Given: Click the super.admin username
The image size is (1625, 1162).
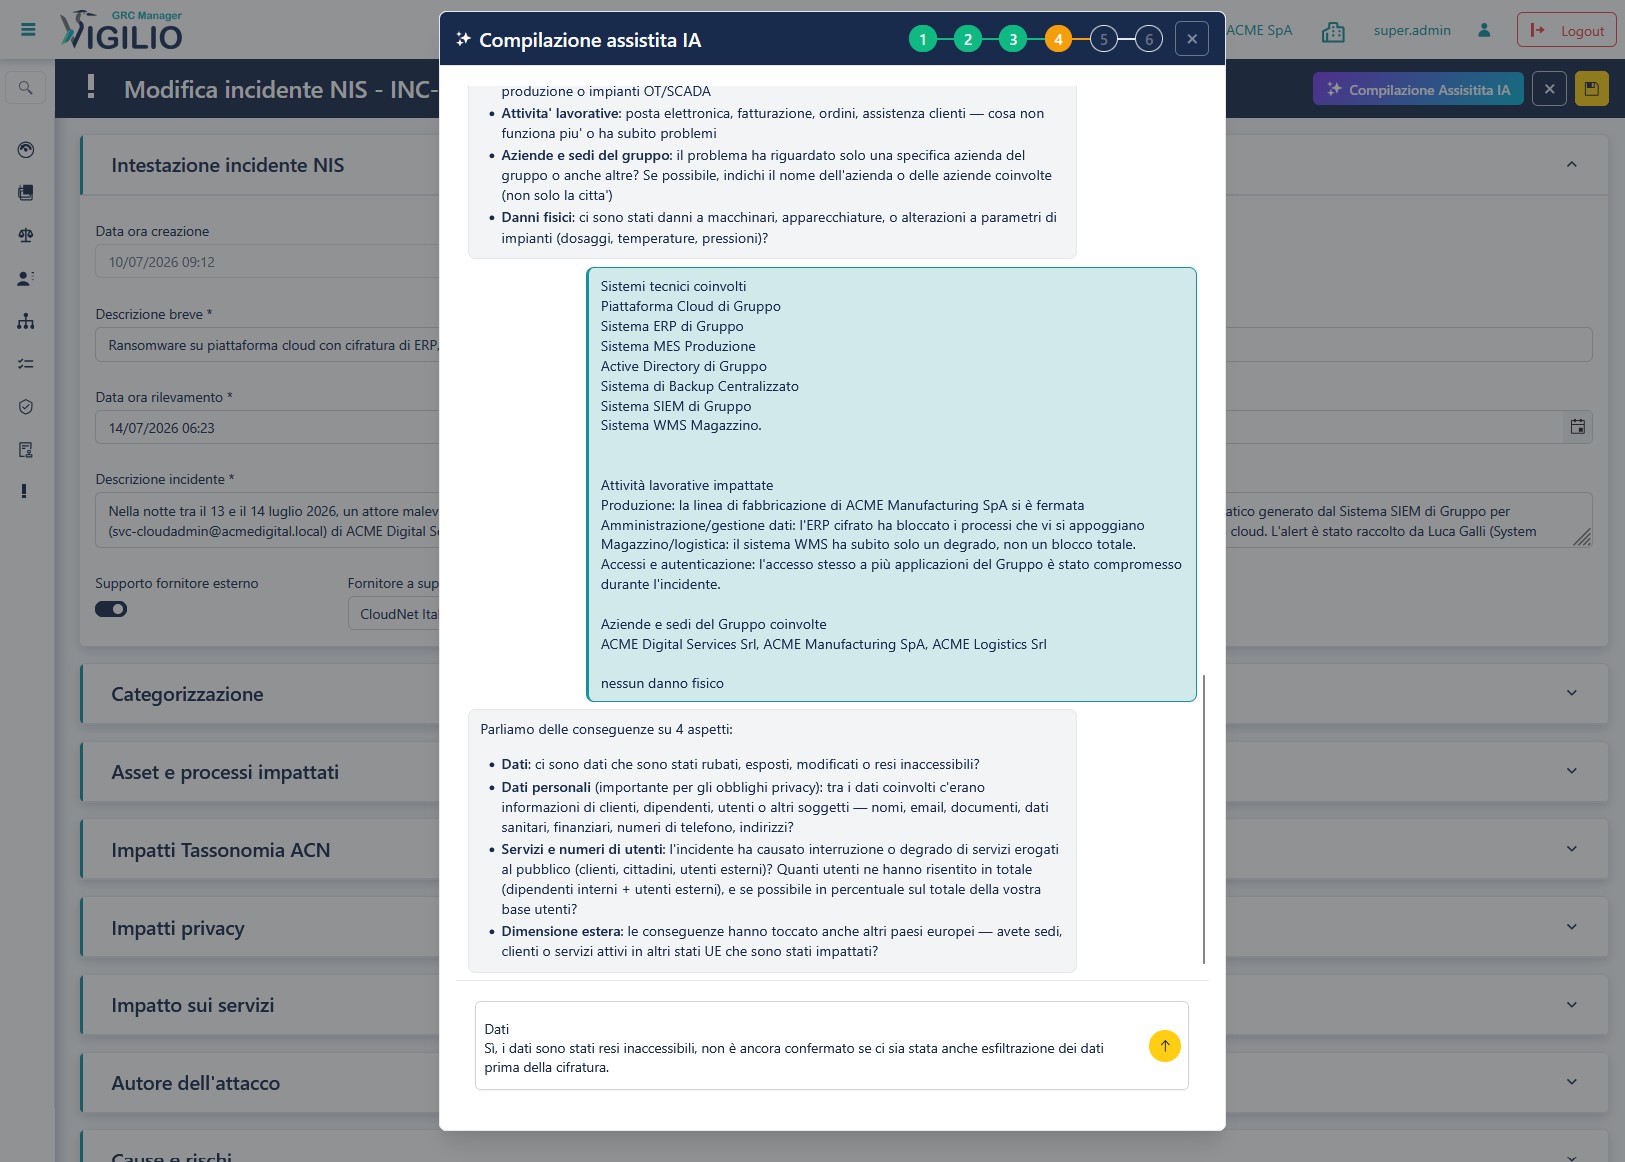Looking at the screenshot, I should pos(1412,30).
